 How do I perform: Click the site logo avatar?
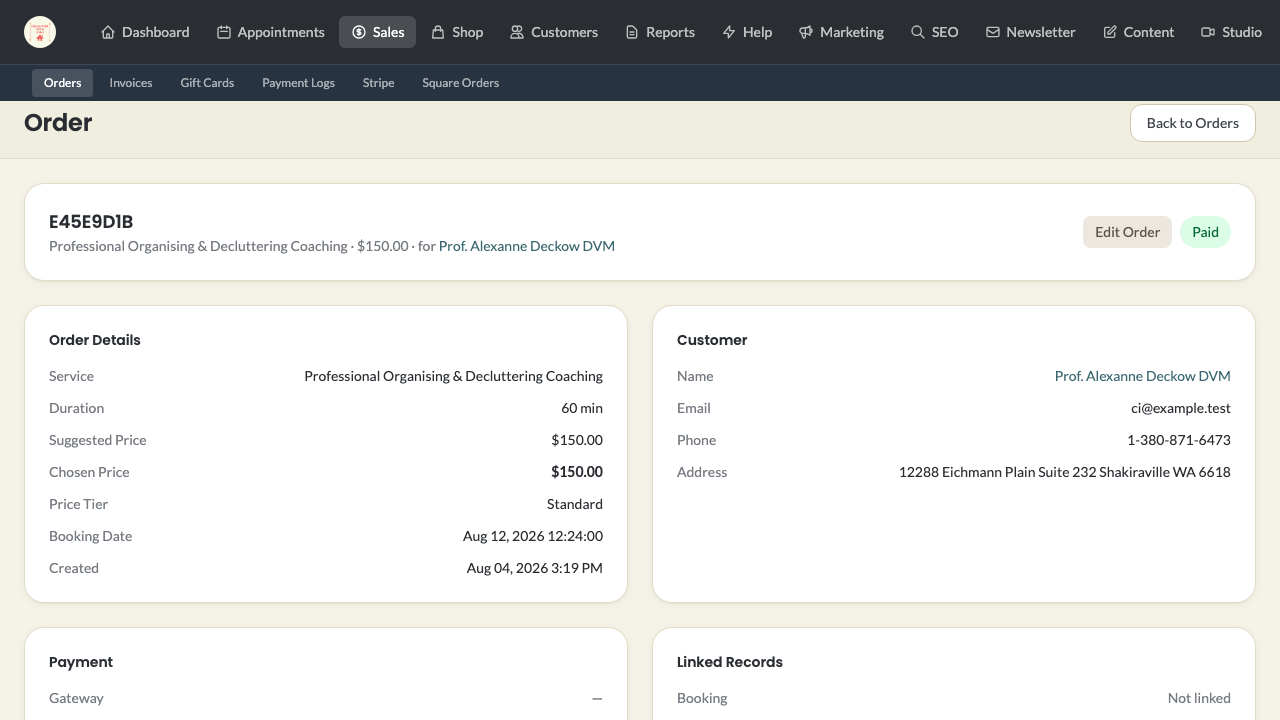click(40, 32)
